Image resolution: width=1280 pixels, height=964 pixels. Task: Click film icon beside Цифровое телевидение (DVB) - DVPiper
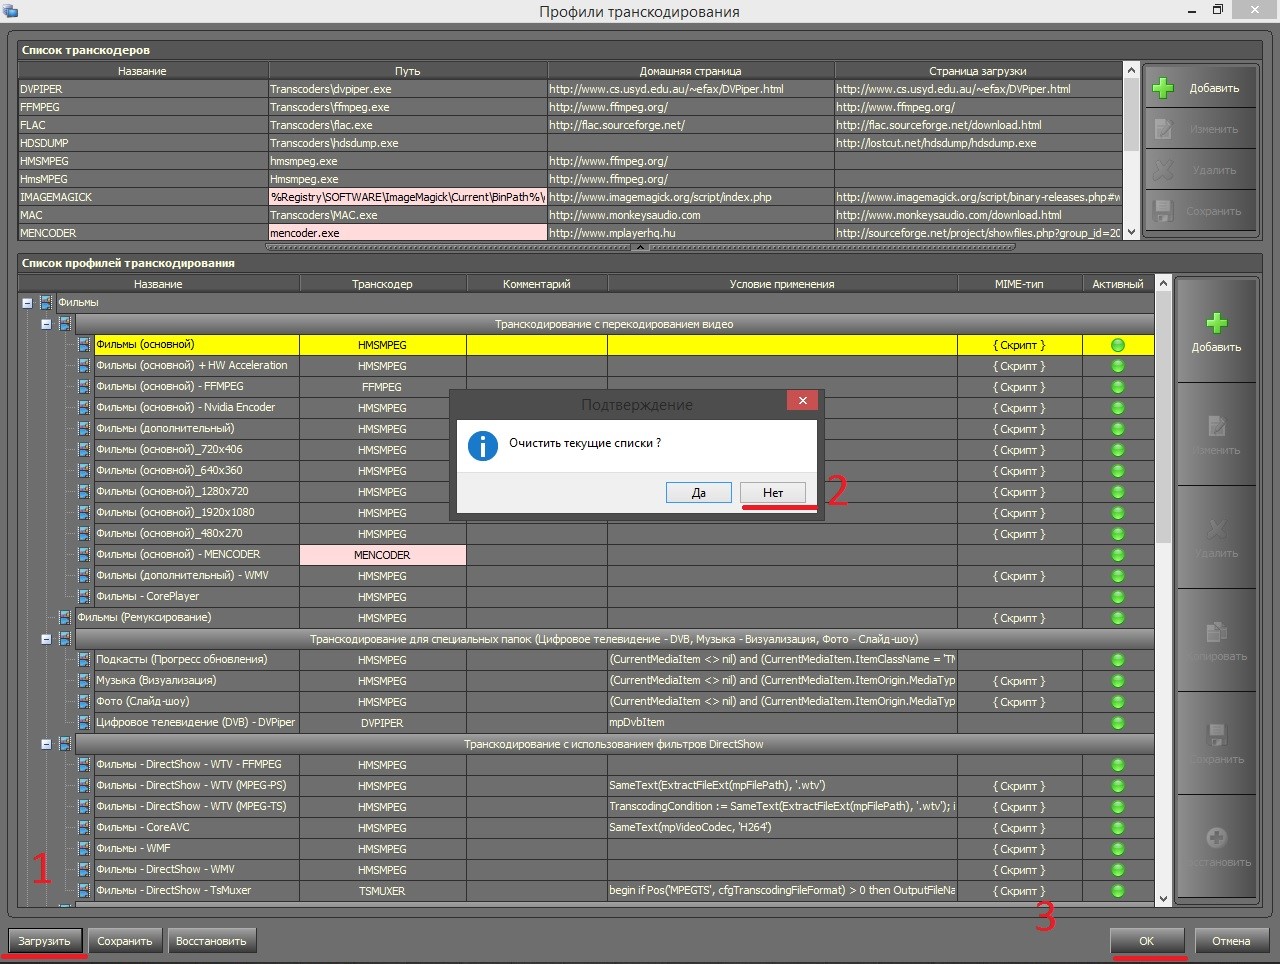tap(84, 723)
